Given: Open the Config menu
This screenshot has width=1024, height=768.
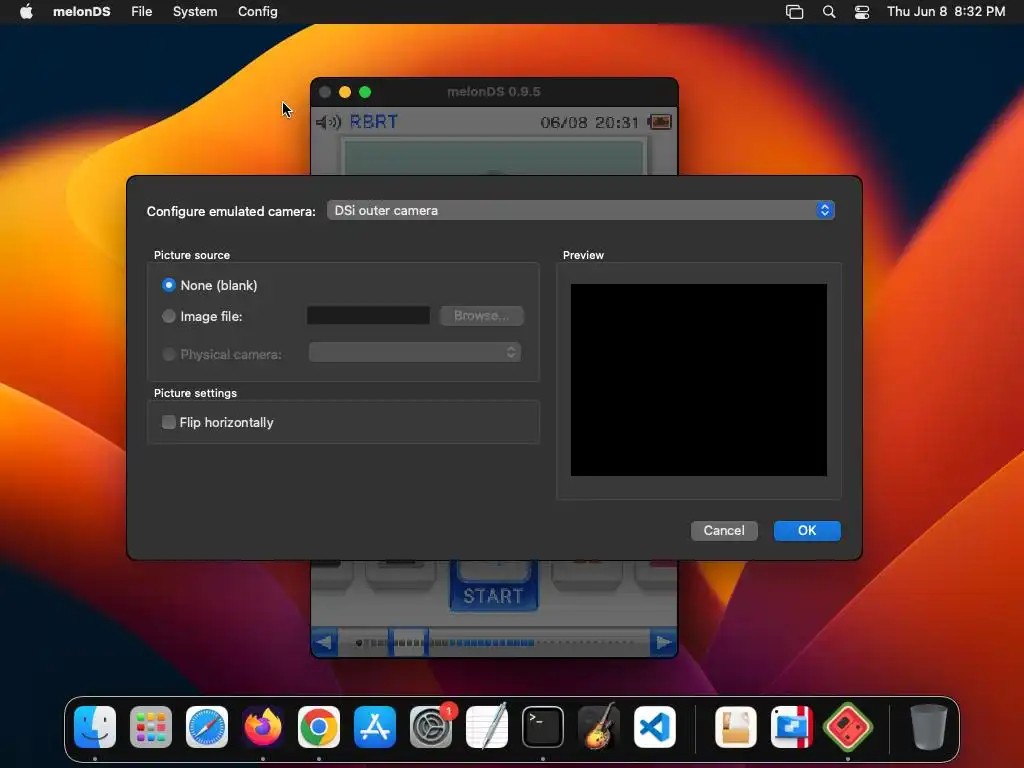Looking at the screenshot, I should coord(257,11).
